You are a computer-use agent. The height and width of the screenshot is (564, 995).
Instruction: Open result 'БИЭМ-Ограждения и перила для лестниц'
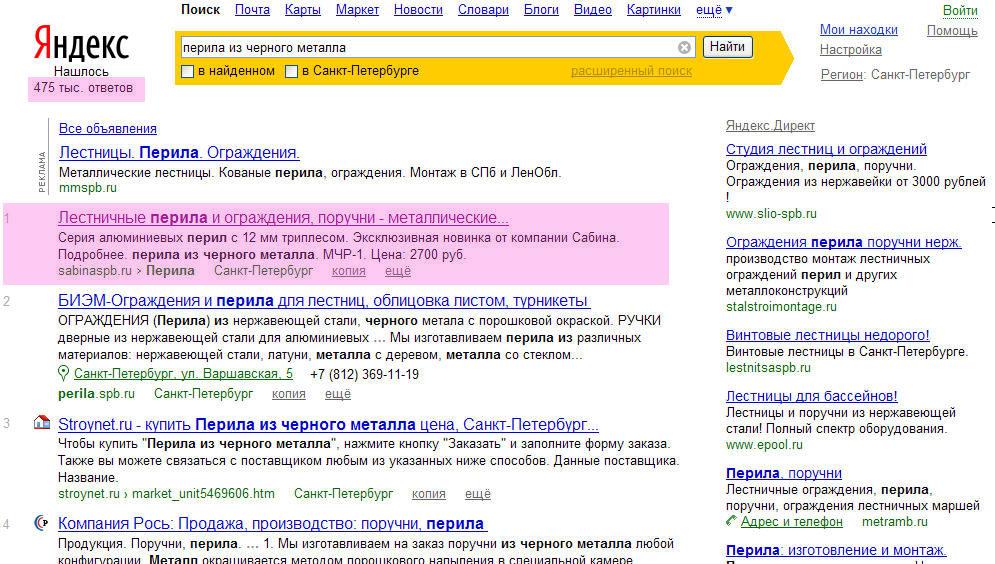(324, 301)
